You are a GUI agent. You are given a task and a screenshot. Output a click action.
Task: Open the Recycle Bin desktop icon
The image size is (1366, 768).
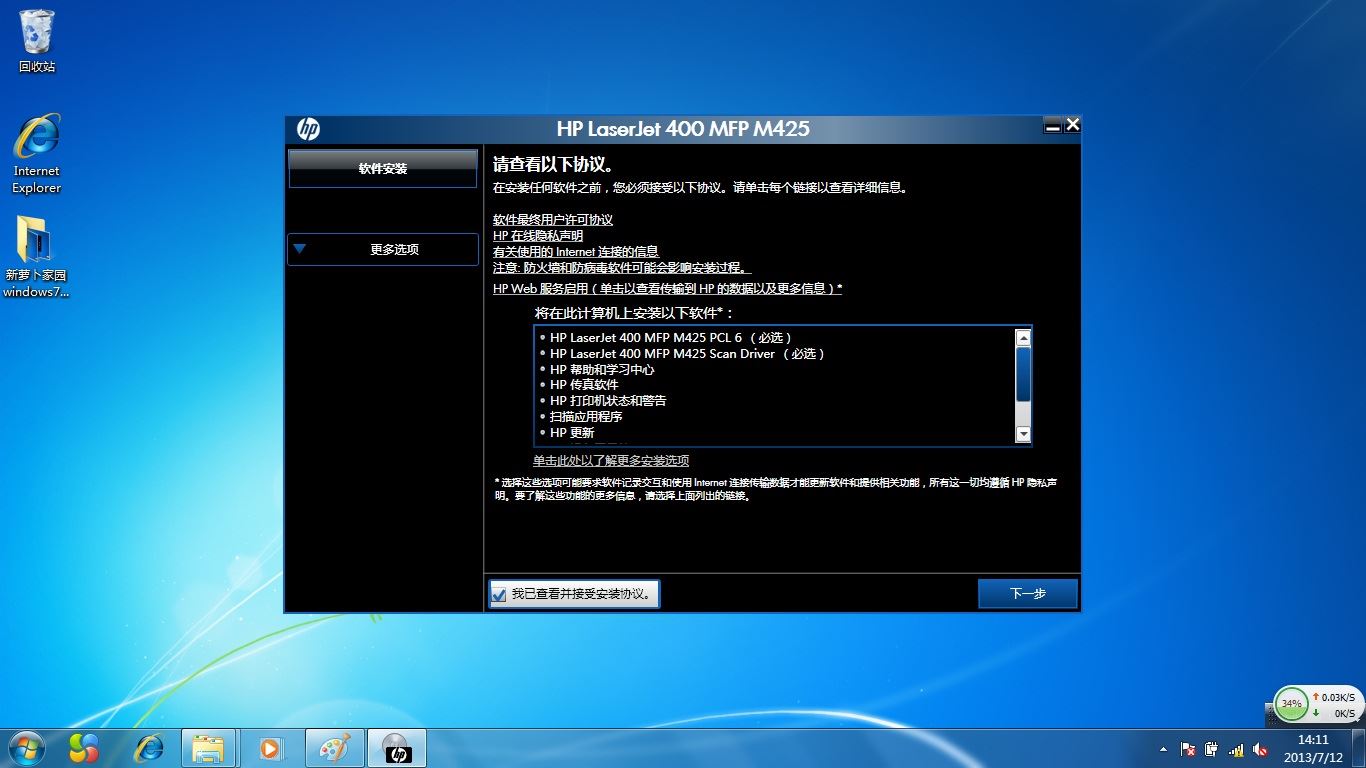pyautogui.click(x=37, y=41)
